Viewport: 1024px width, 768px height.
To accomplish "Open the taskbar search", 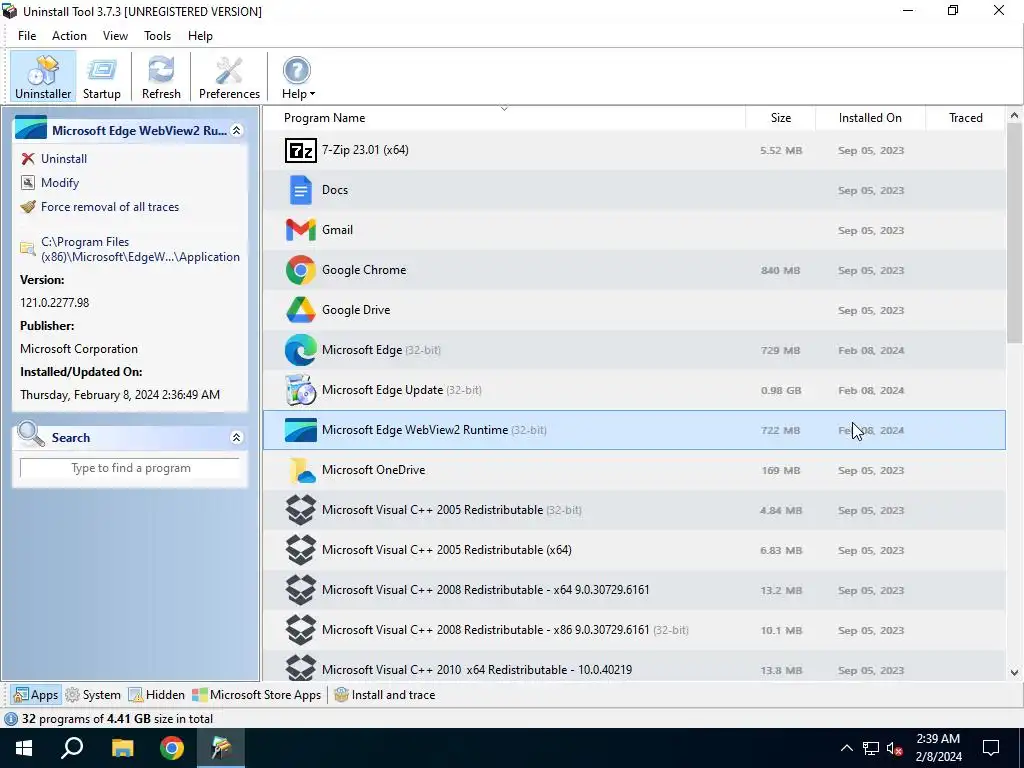I will click(x=72, y=748).
